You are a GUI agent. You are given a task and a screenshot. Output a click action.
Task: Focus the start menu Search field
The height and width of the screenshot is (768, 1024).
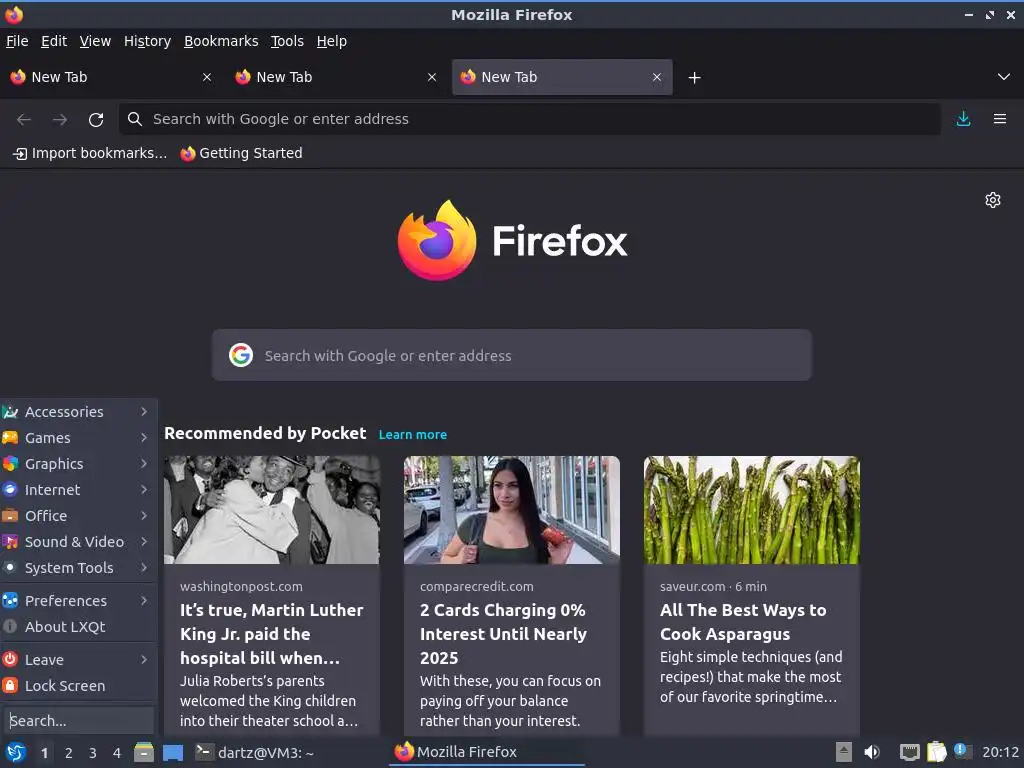pyautogui.click(x=78, y=721)
